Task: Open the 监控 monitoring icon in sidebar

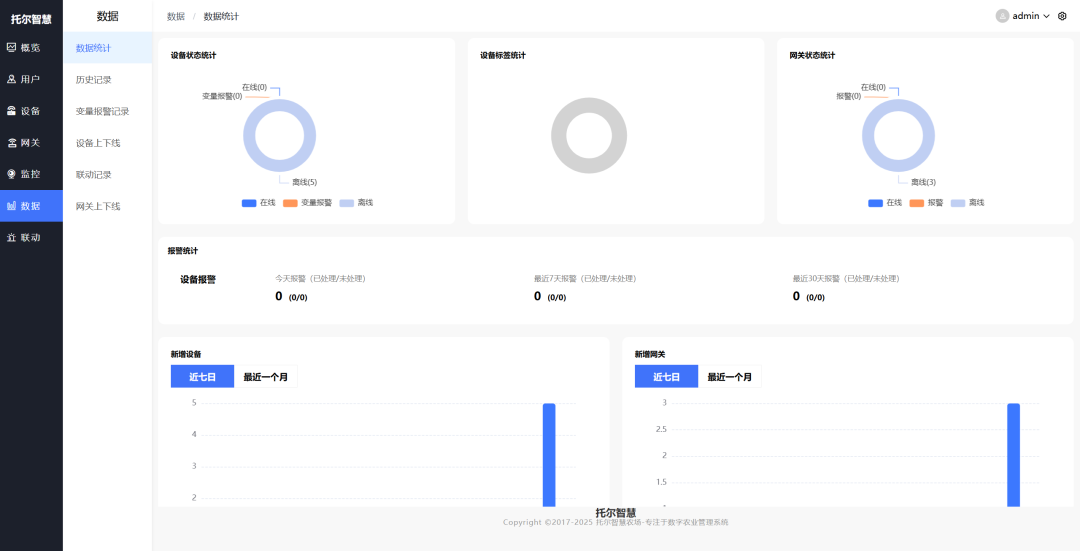Action: [11, 174]
